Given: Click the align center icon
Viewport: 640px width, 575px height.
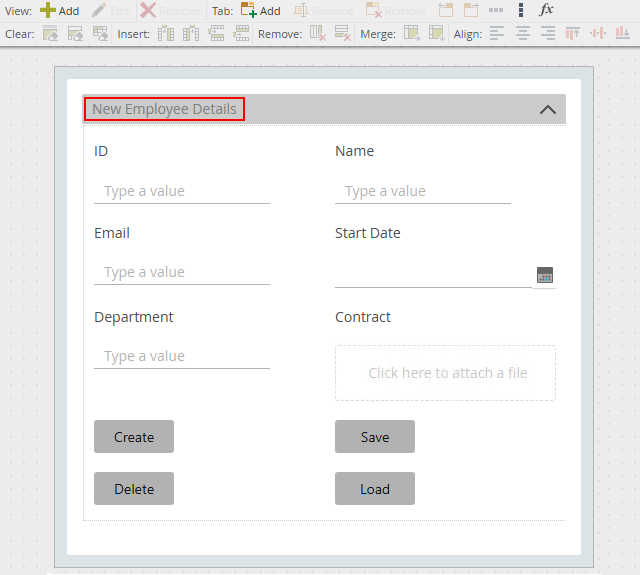Looking at the screenshot, I should [x=523, y=33].
